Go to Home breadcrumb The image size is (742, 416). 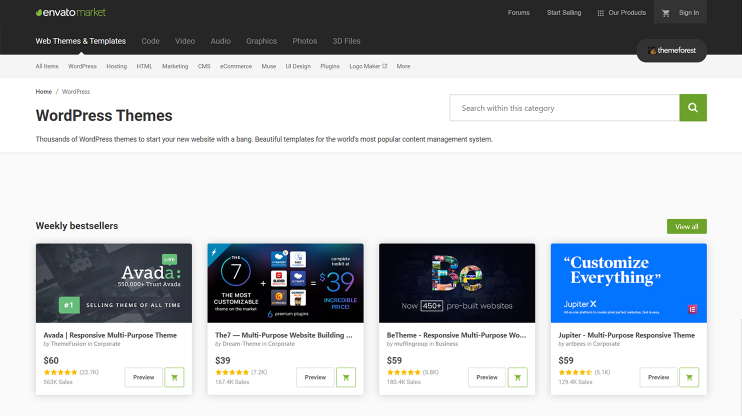point(44,91)
